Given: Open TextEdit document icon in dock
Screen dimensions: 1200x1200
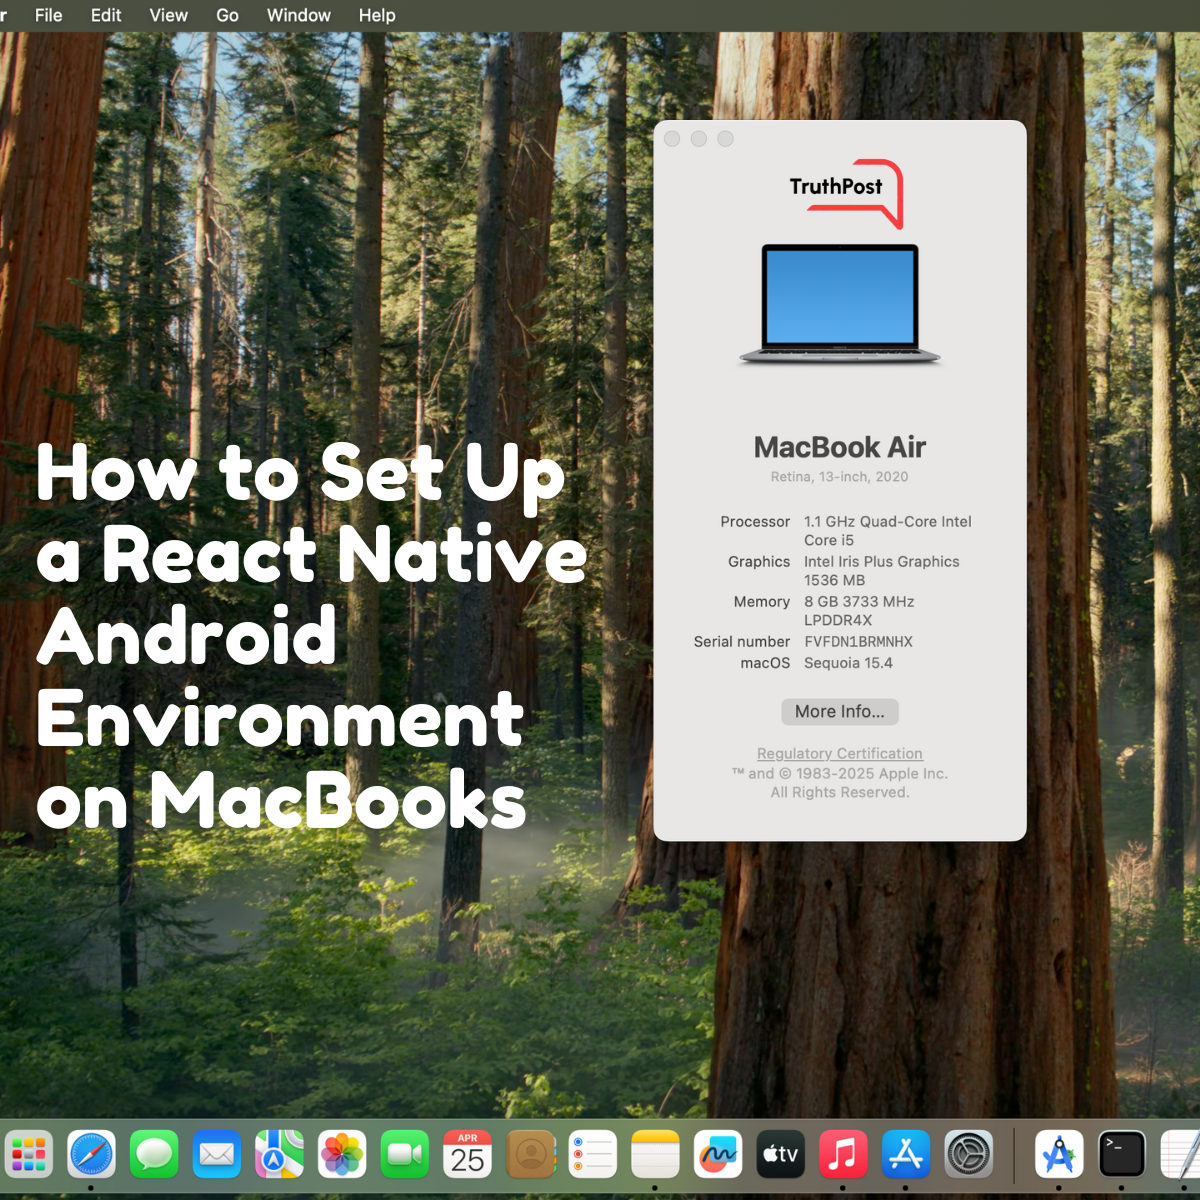Looking at the screenshot, I should click(x=1181, y=1155).
